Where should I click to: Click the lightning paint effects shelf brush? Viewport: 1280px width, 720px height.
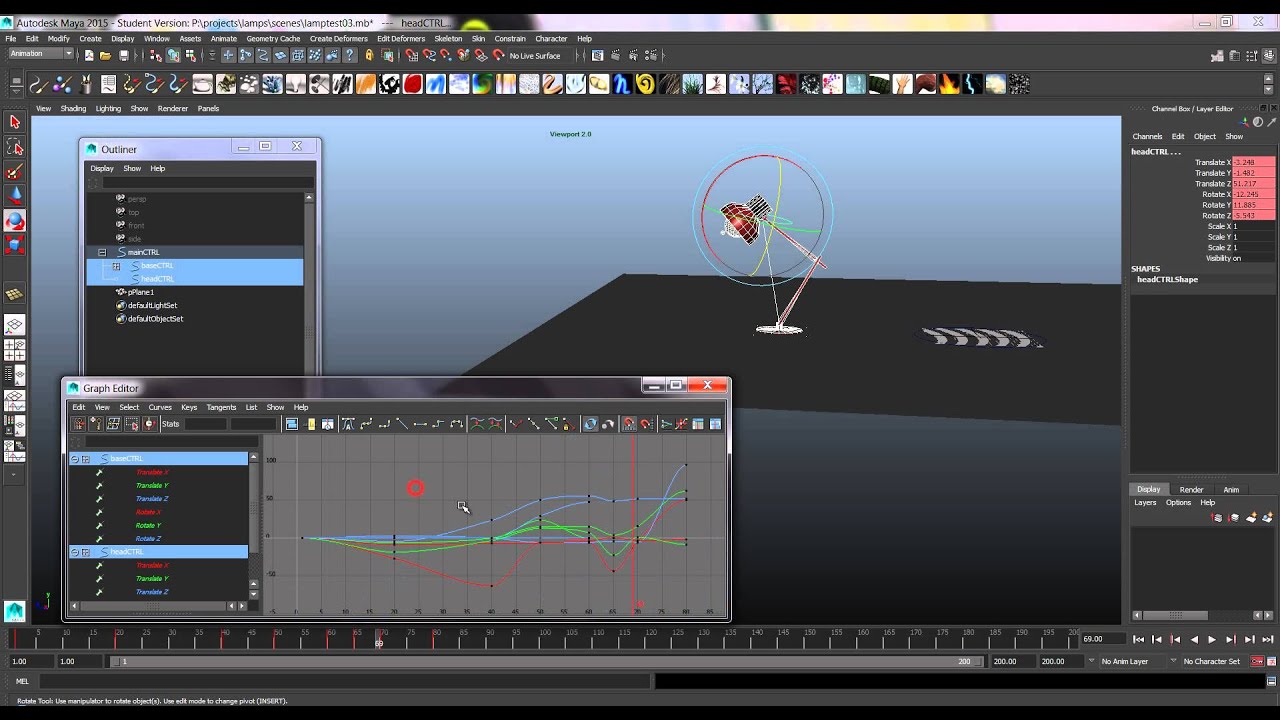(972, 85)
